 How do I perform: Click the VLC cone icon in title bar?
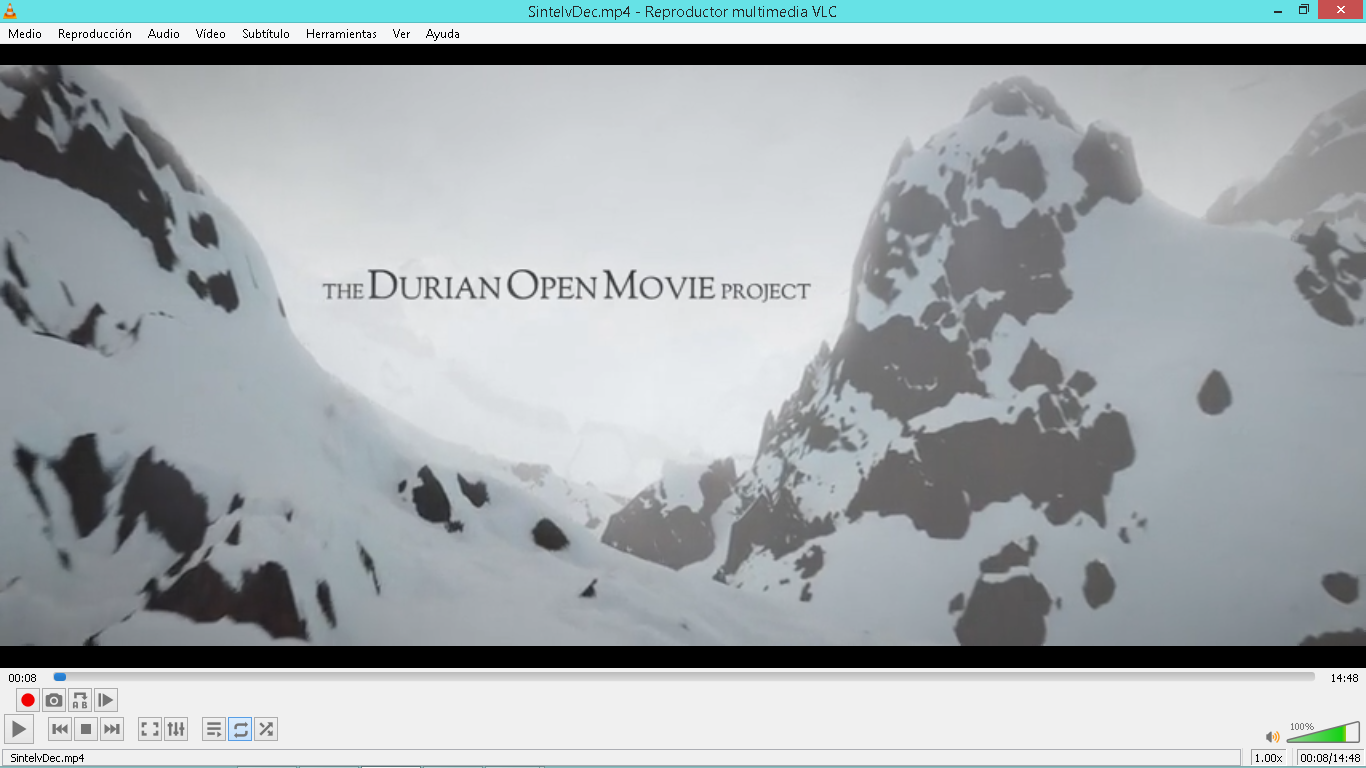point(10,11)
